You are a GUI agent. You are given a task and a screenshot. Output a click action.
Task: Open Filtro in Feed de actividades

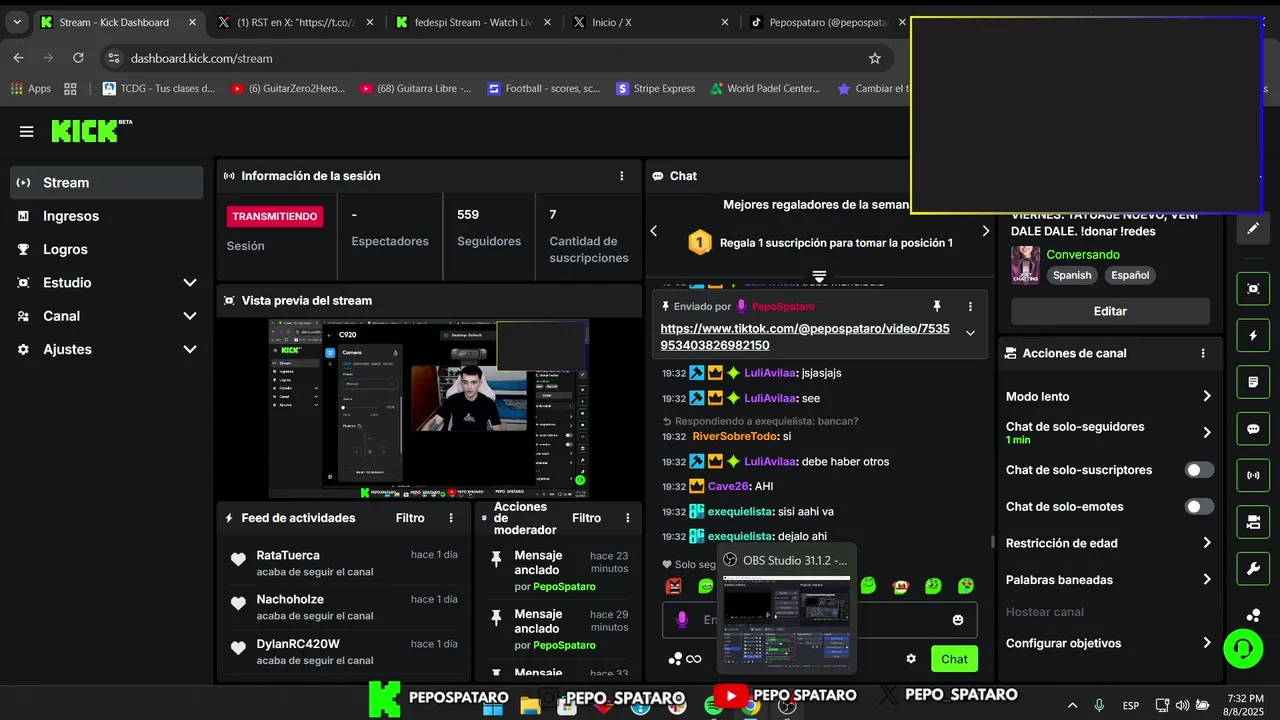(410, 518)
